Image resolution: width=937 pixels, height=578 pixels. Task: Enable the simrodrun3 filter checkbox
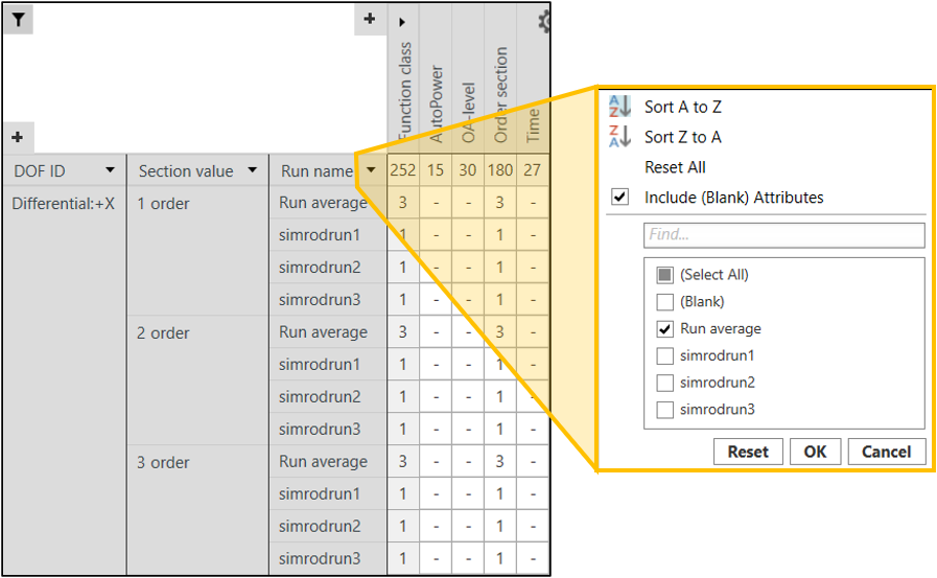click(664, 410)
